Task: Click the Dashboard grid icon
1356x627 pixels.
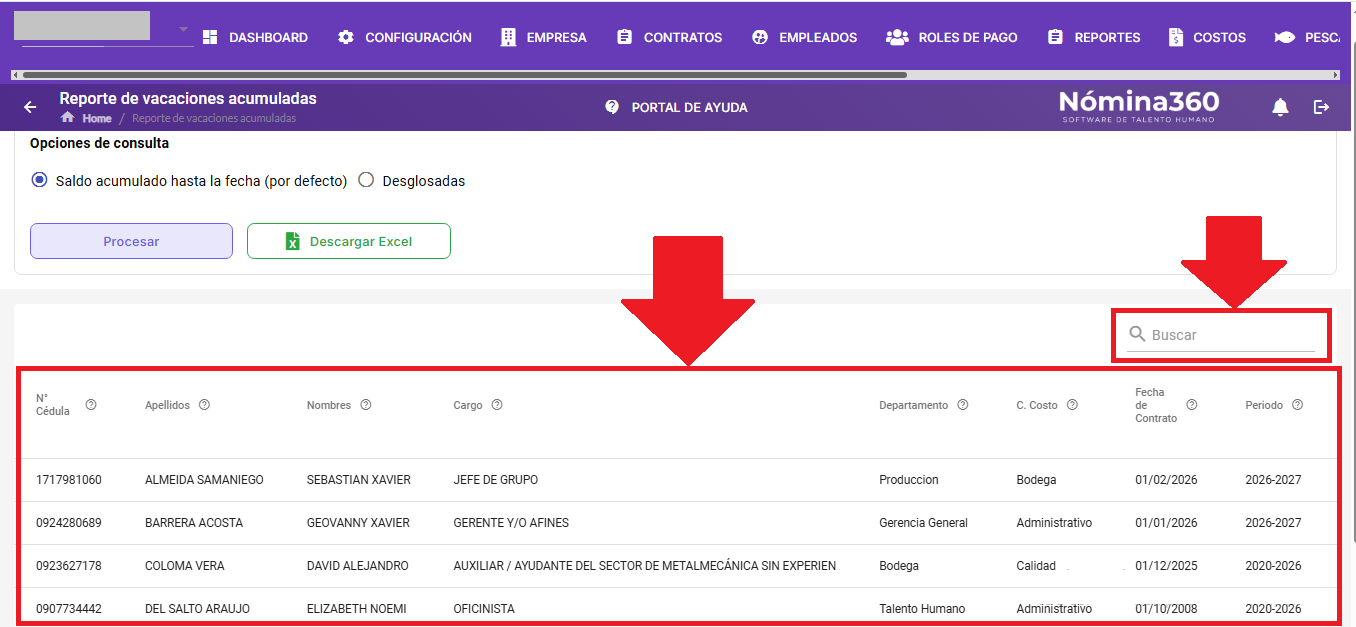Action: click(x=210, y=37)
